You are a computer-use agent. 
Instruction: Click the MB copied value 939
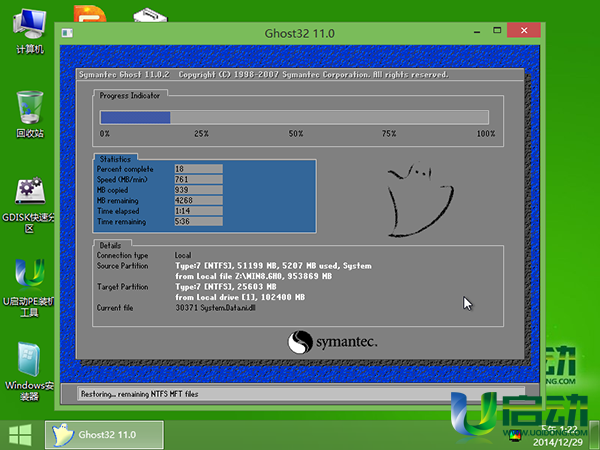click(x=199, y=190)
